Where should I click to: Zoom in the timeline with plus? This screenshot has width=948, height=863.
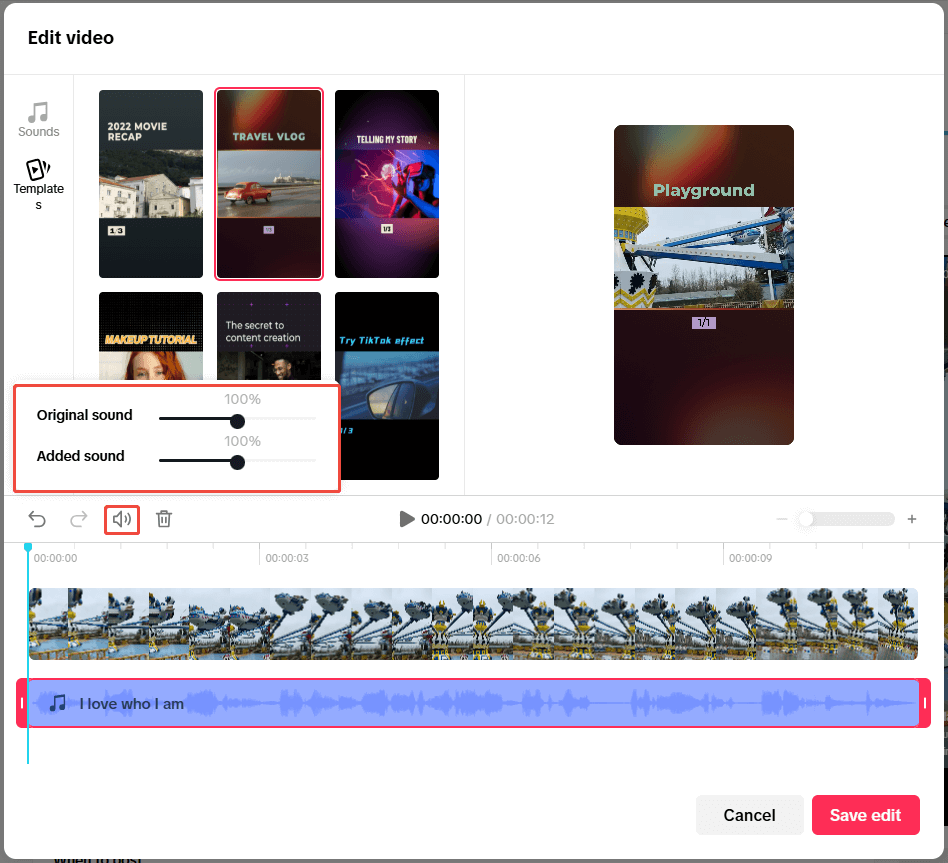pyautogui.click(x=911, y=519)
